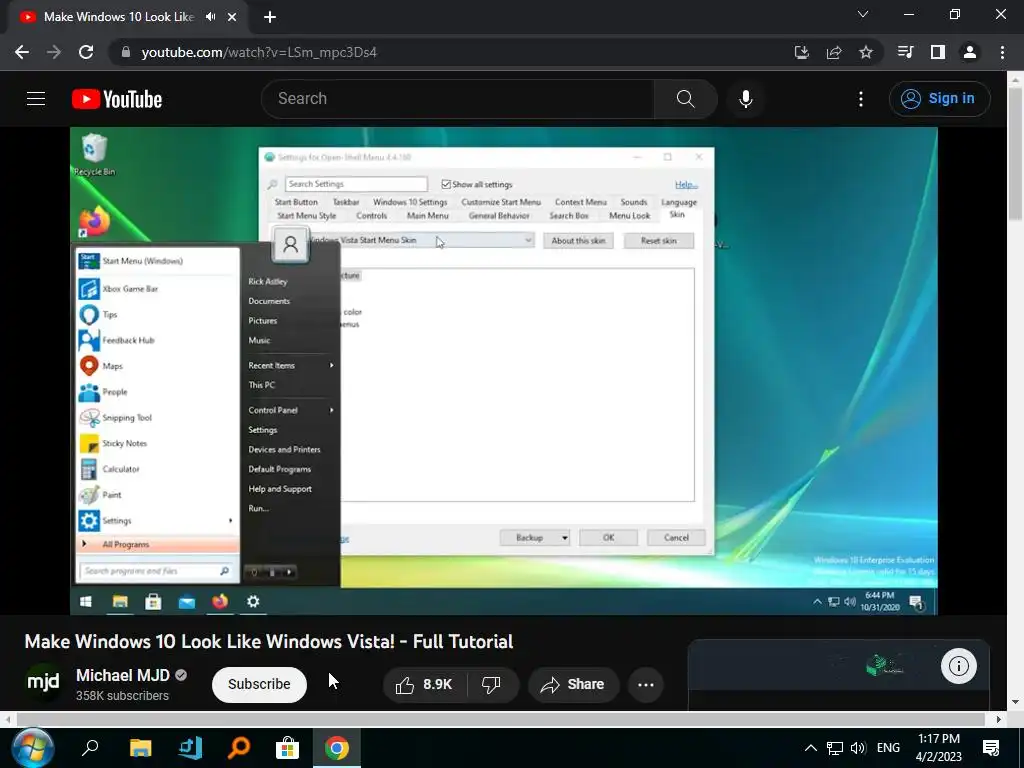The width and height of the screenshot is (1024, 768).
Task: Open the Chrome profile icon
Action: click(x=970, y=52)
